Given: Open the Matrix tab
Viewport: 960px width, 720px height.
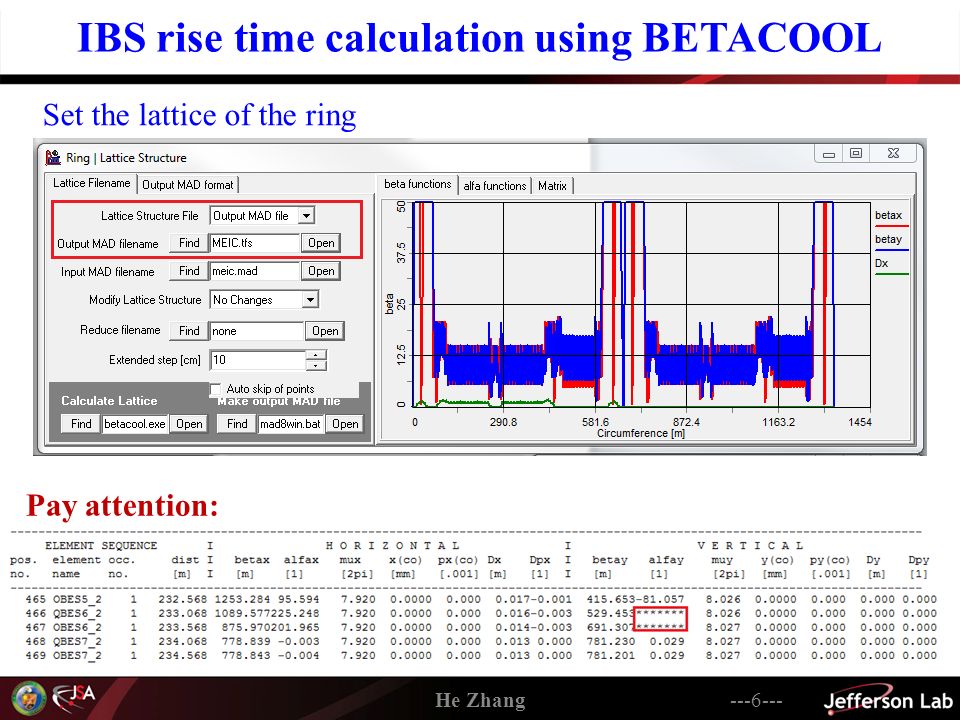Looking at the screenshot, I should pyautogui.click(x=552, y=186).
